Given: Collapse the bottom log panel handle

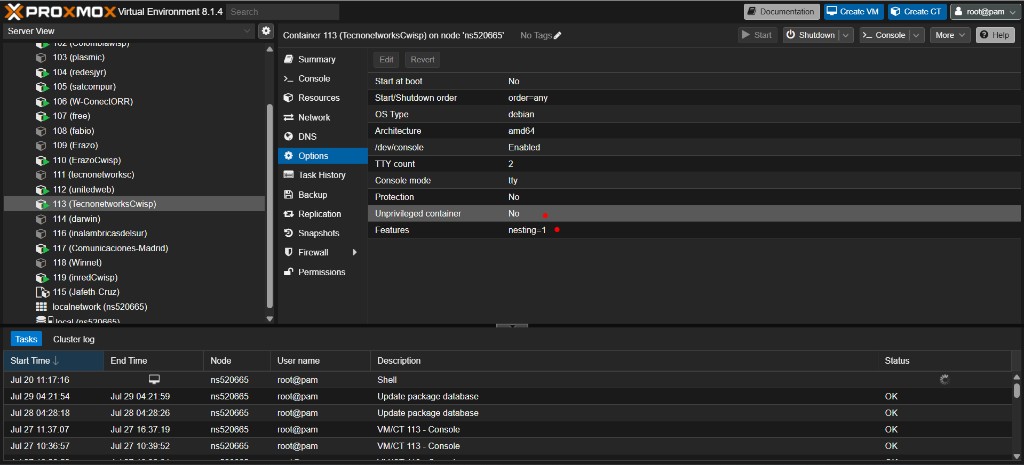Looking at the screenshot, I should (x=512, y=325).
